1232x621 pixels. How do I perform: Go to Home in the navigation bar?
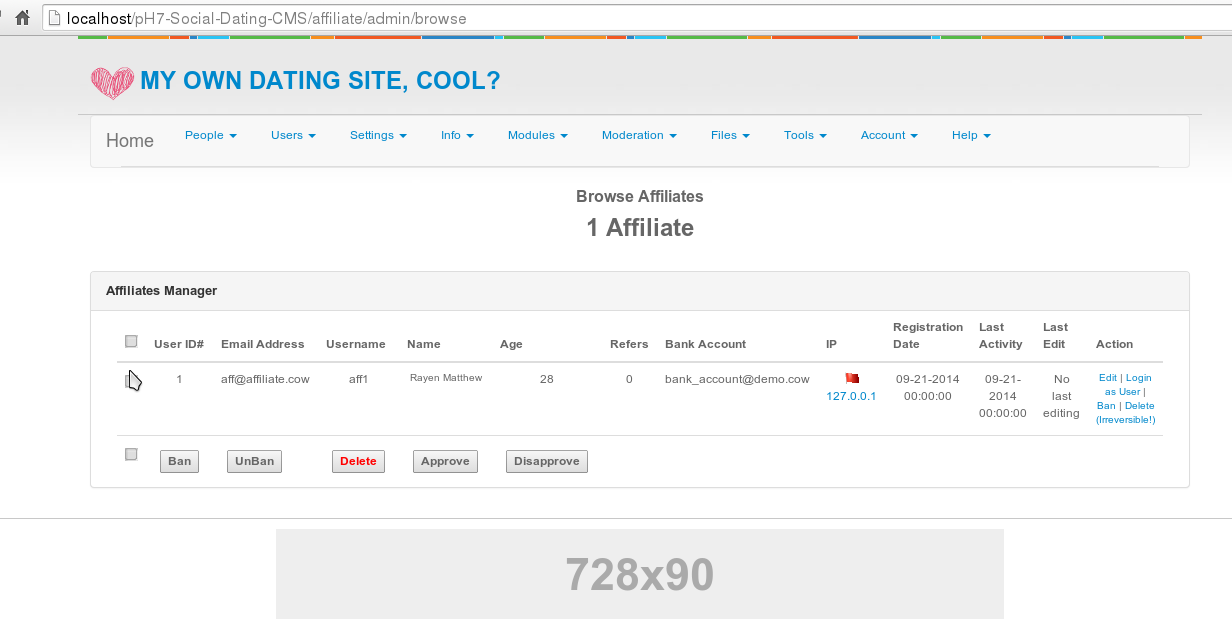point(130,141)
